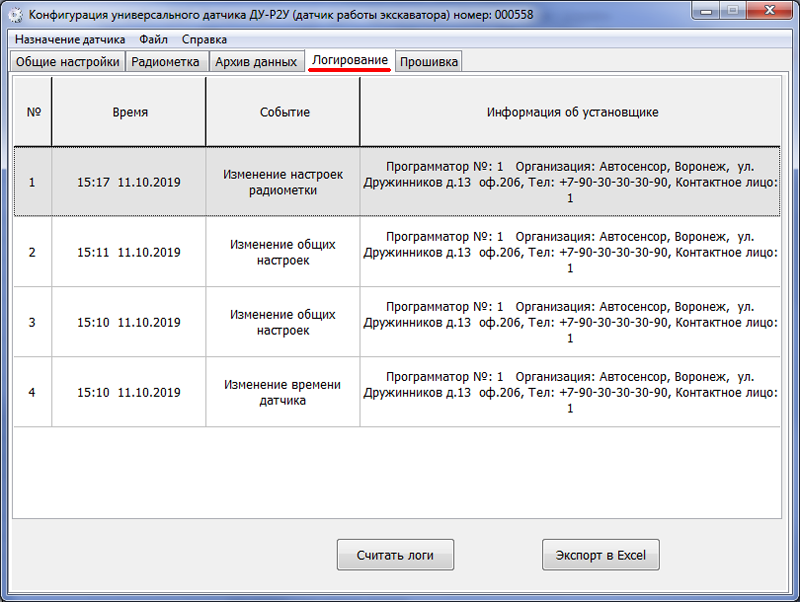Select row number 4 cell
The image size is (800, 602).
[32, 392]
